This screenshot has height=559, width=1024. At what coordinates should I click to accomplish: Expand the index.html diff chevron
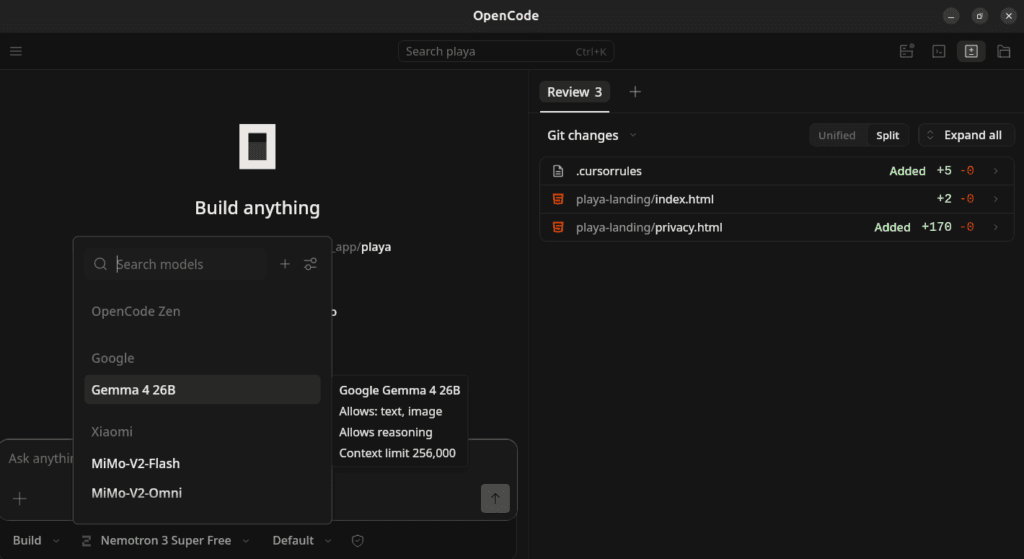[996, 199]
